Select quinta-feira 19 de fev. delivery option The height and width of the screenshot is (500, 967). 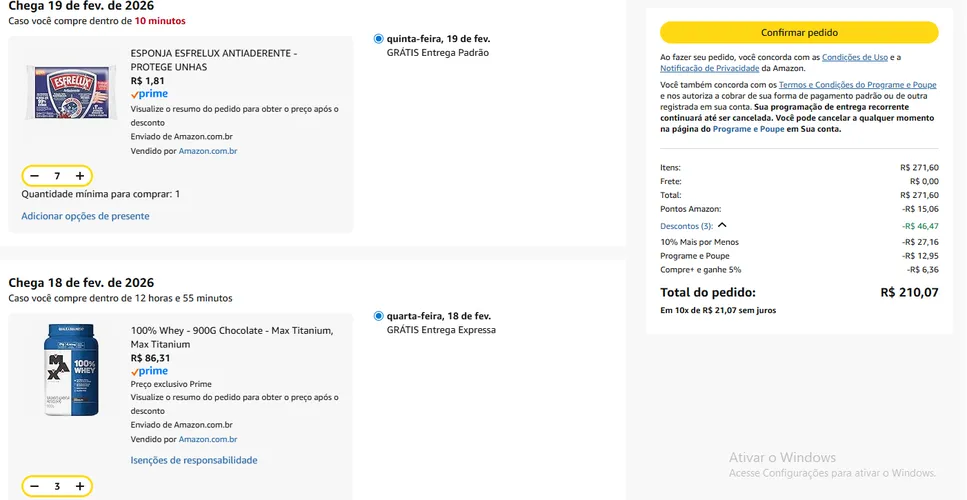[378, 39]
